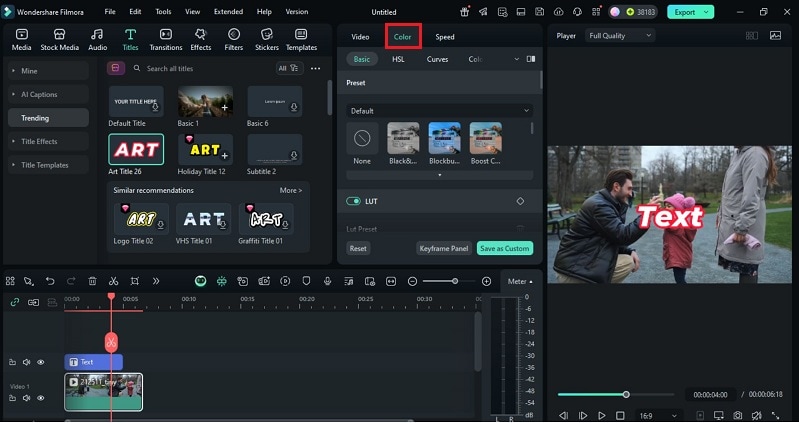Toggle the timeline link icon
The image size is (799, 423).
[15, 302]
